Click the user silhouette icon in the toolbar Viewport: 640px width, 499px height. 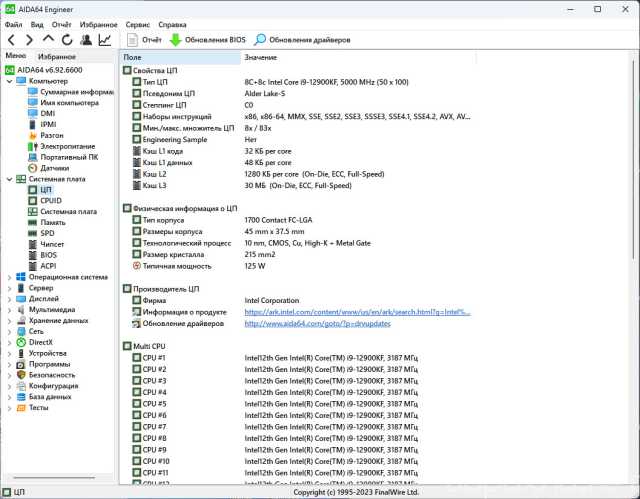click(86, 40)
